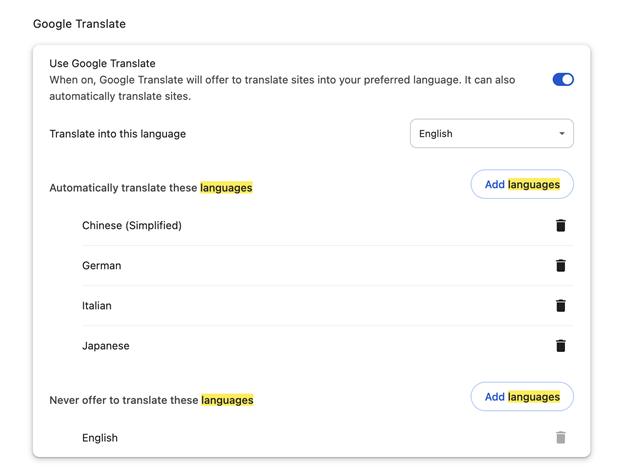
Task: Remove Japanese from automatic translation
Action: pyautogui.click(x=560, y=346)
